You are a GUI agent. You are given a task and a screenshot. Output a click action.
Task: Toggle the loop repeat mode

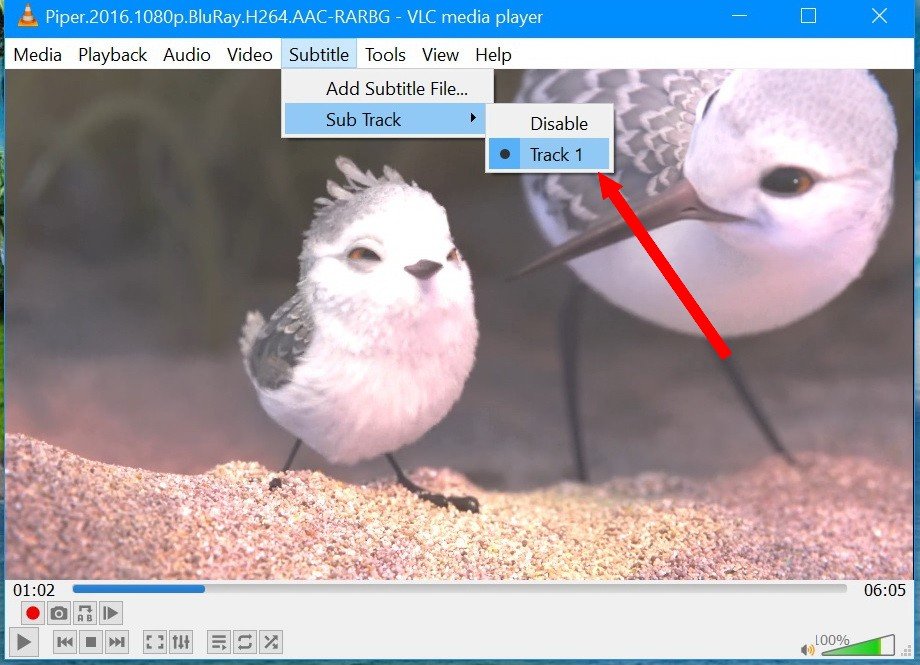tap(245, 642)
